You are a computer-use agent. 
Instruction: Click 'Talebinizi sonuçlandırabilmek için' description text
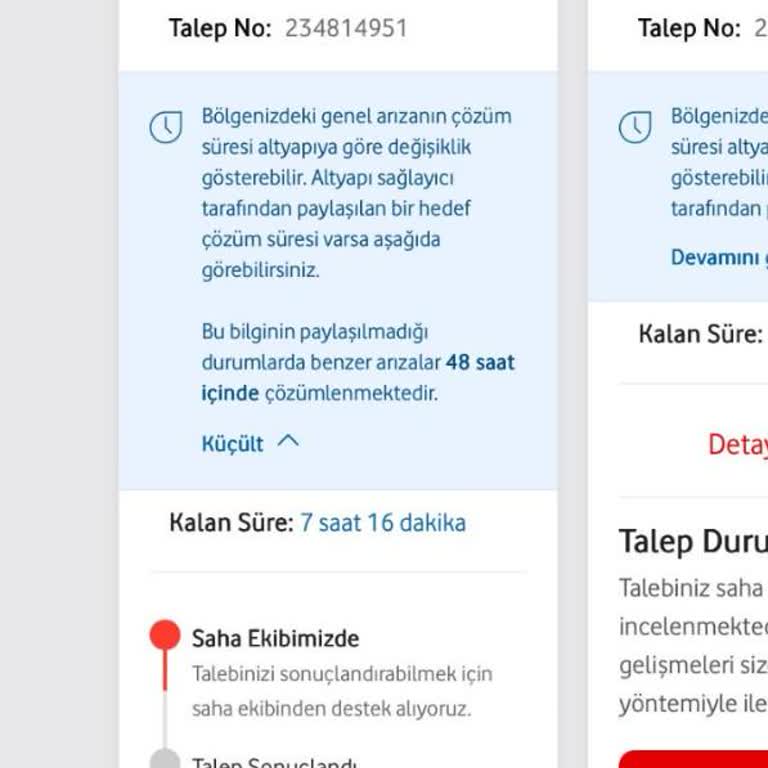tap(342, 691)
